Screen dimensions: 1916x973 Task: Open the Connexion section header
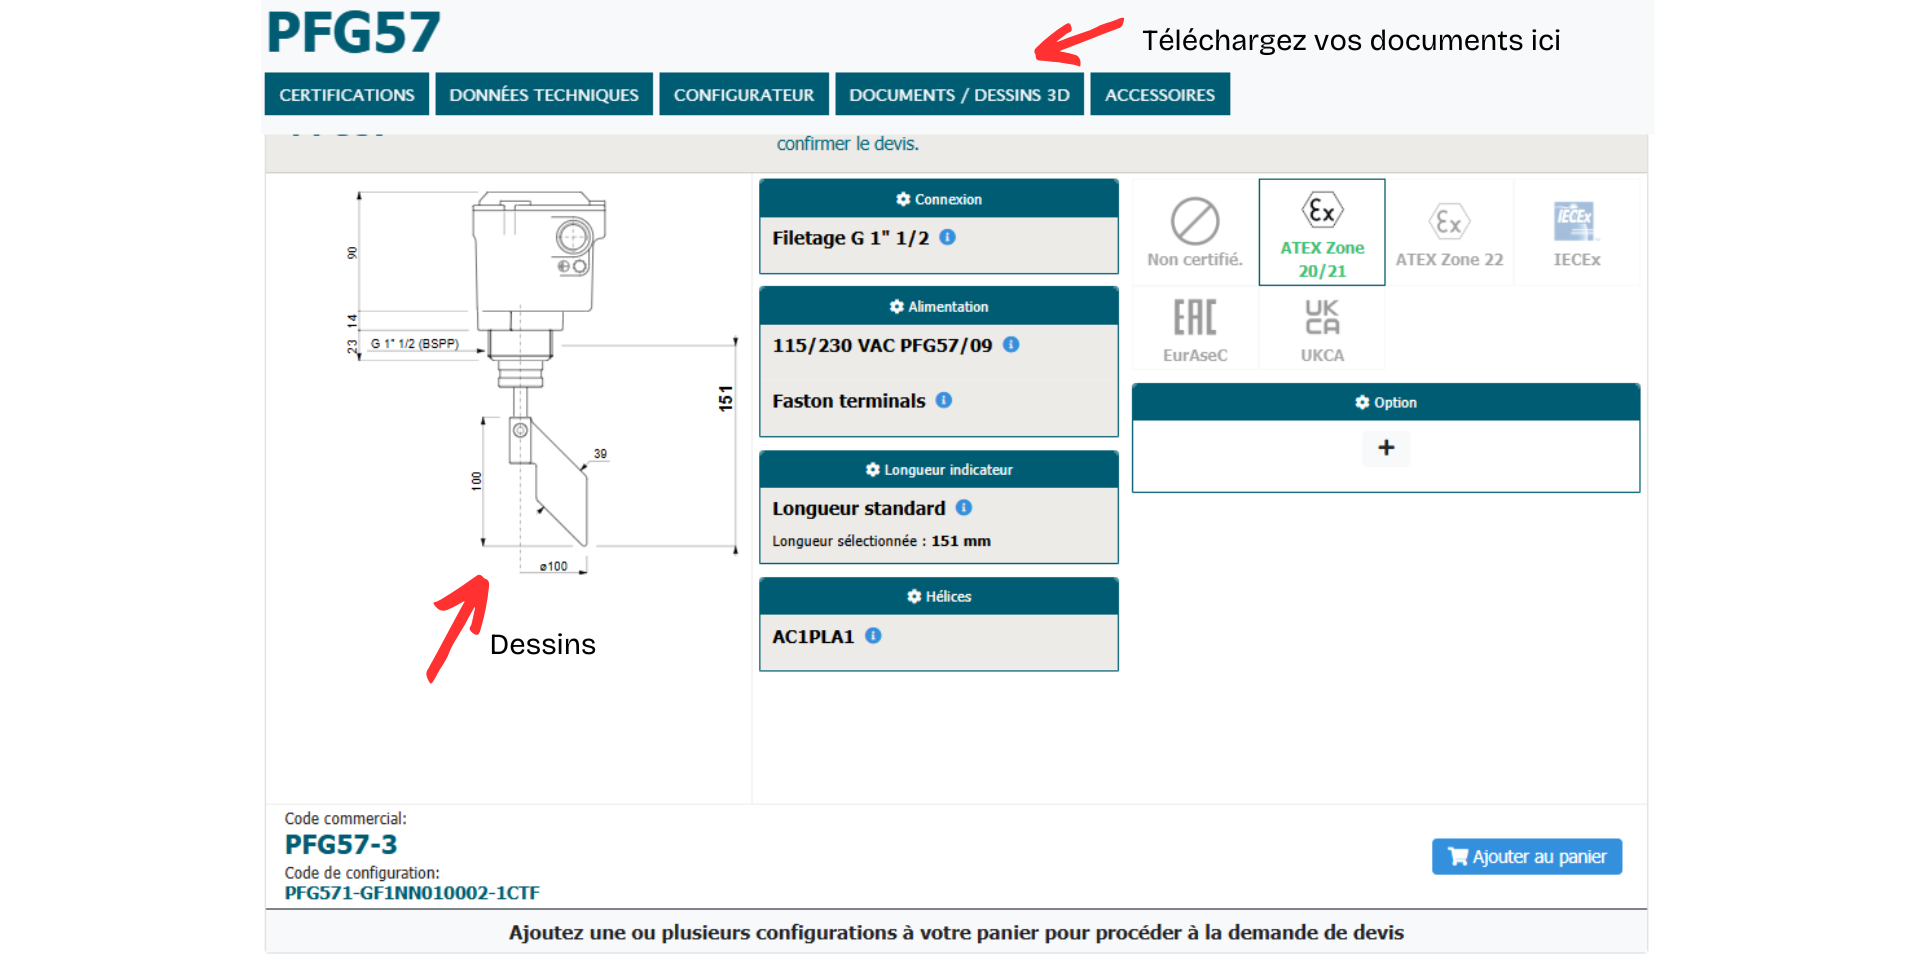[939, 199]
